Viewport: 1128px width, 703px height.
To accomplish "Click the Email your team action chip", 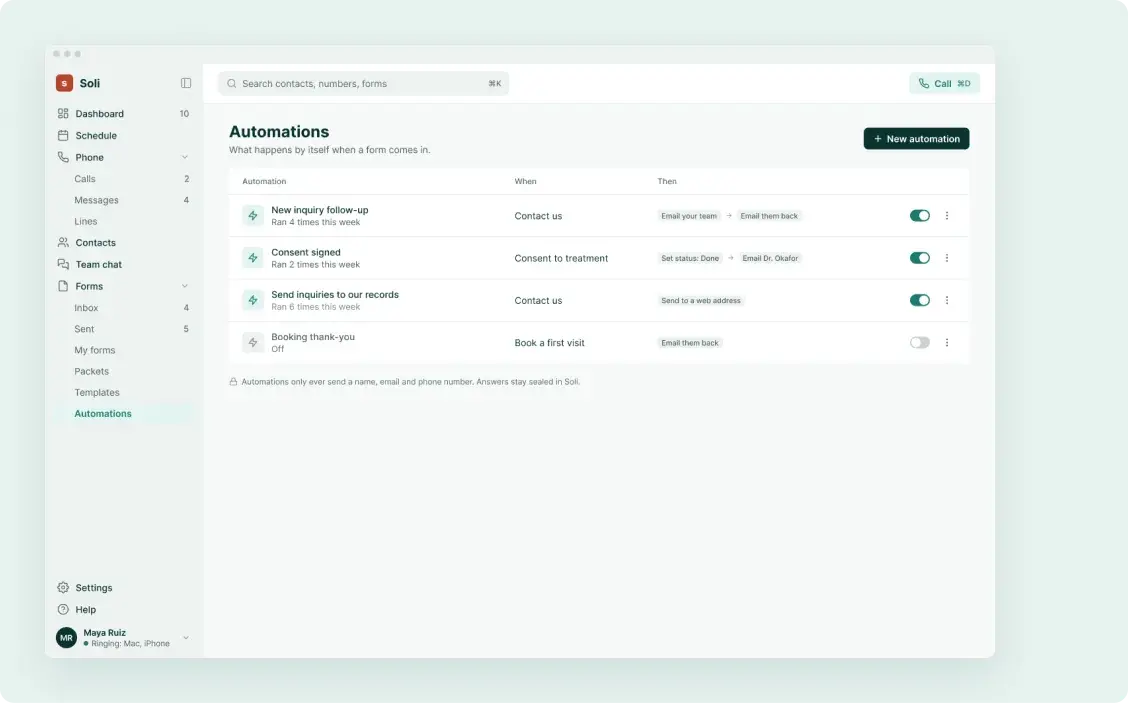I will [689, 216].
